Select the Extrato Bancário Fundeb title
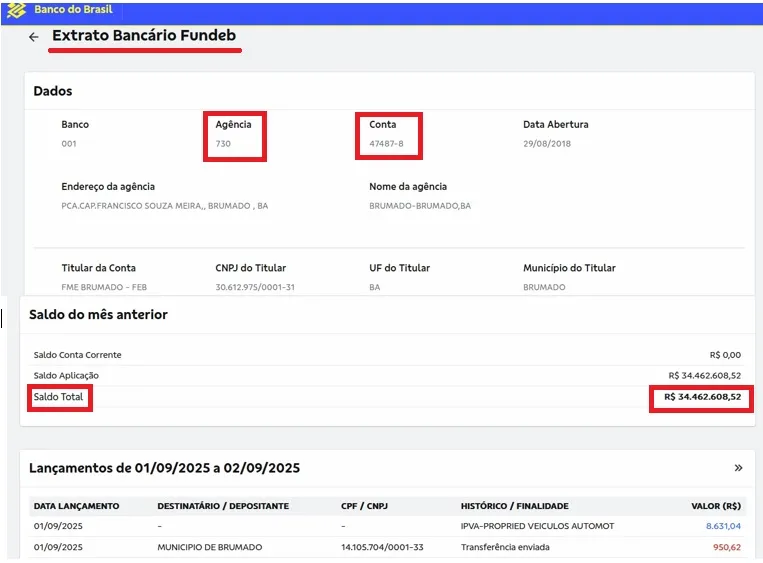763x563 pixels. coord(144,36)
